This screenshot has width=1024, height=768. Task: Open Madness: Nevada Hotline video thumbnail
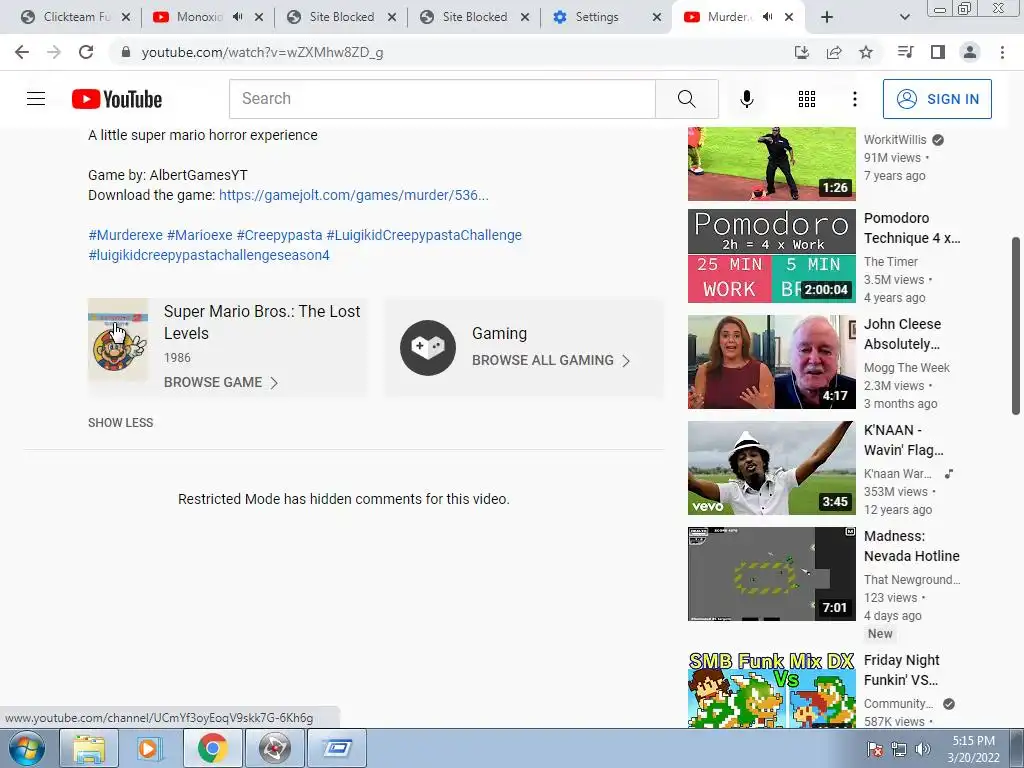[771, 574]
